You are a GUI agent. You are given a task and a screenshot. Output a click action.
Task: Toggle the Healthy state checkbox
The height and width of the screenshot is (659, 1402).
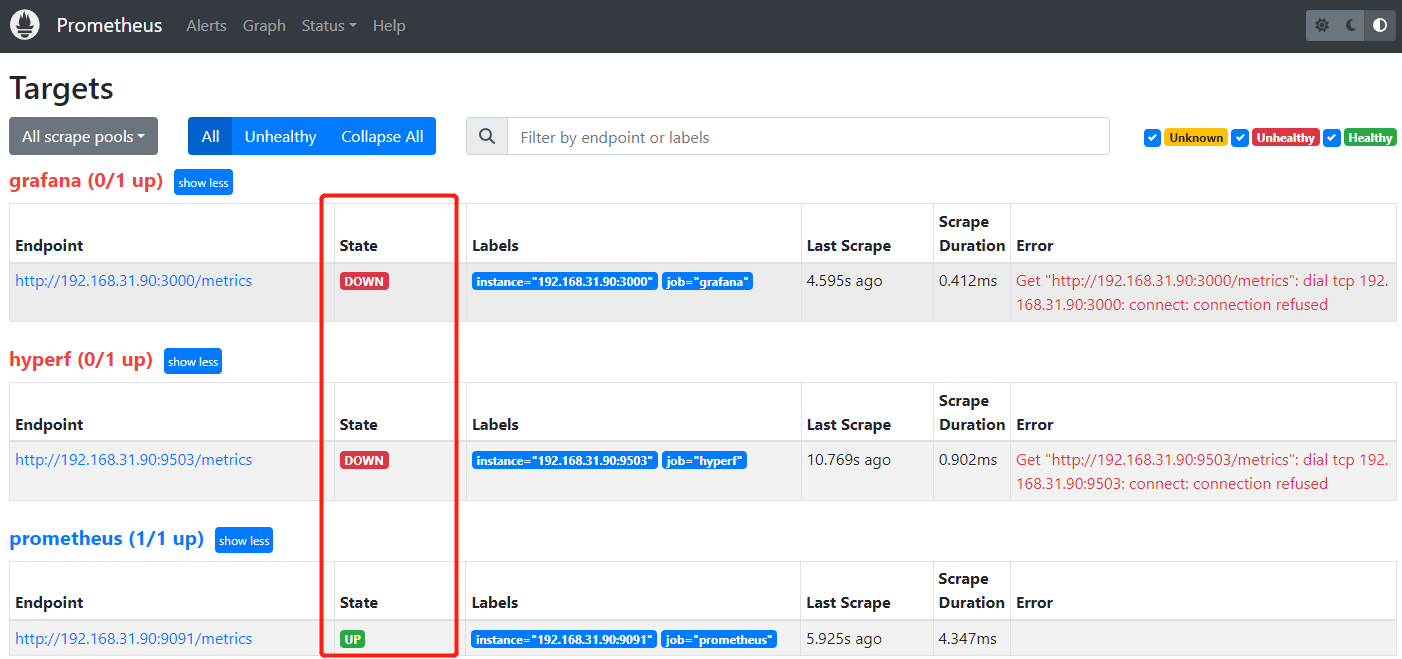[1331, 138]
